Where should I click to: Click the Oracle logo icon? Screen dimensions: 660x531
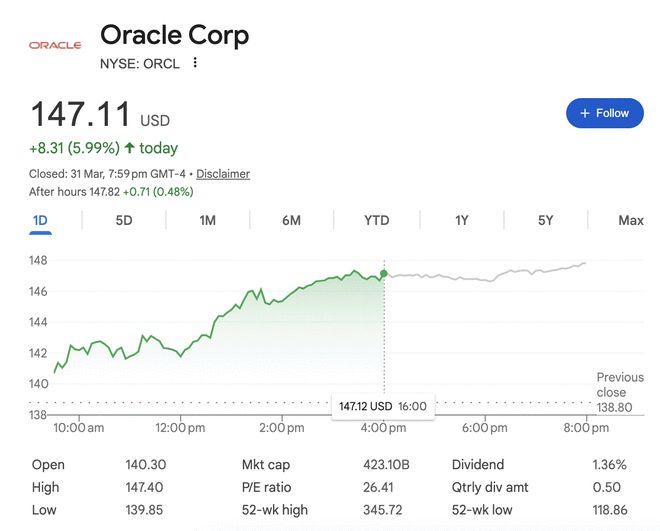point(55,45)
